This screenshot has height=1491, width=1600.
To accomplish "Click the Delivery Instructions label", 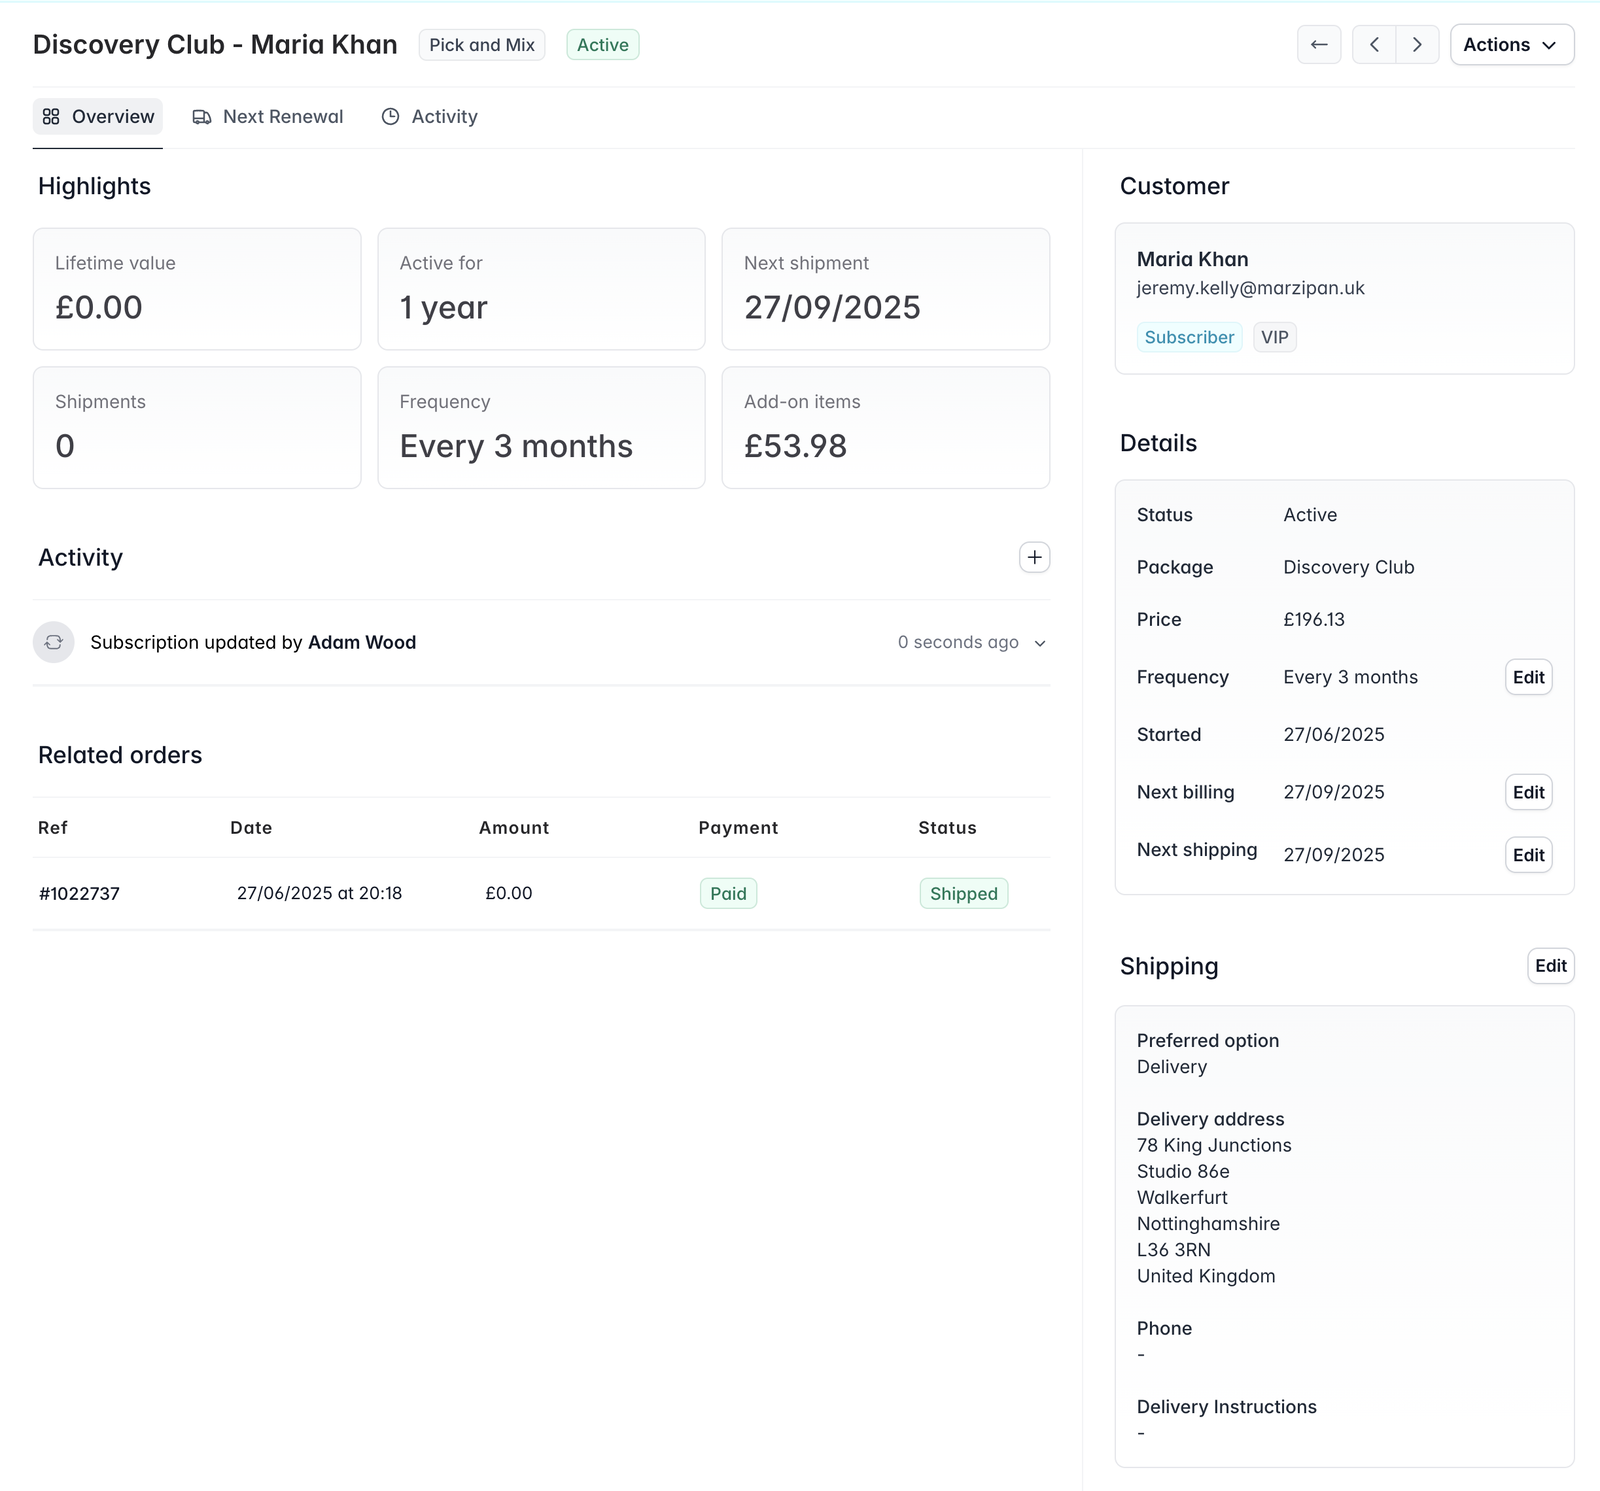I will [x=1226, y=1407].
